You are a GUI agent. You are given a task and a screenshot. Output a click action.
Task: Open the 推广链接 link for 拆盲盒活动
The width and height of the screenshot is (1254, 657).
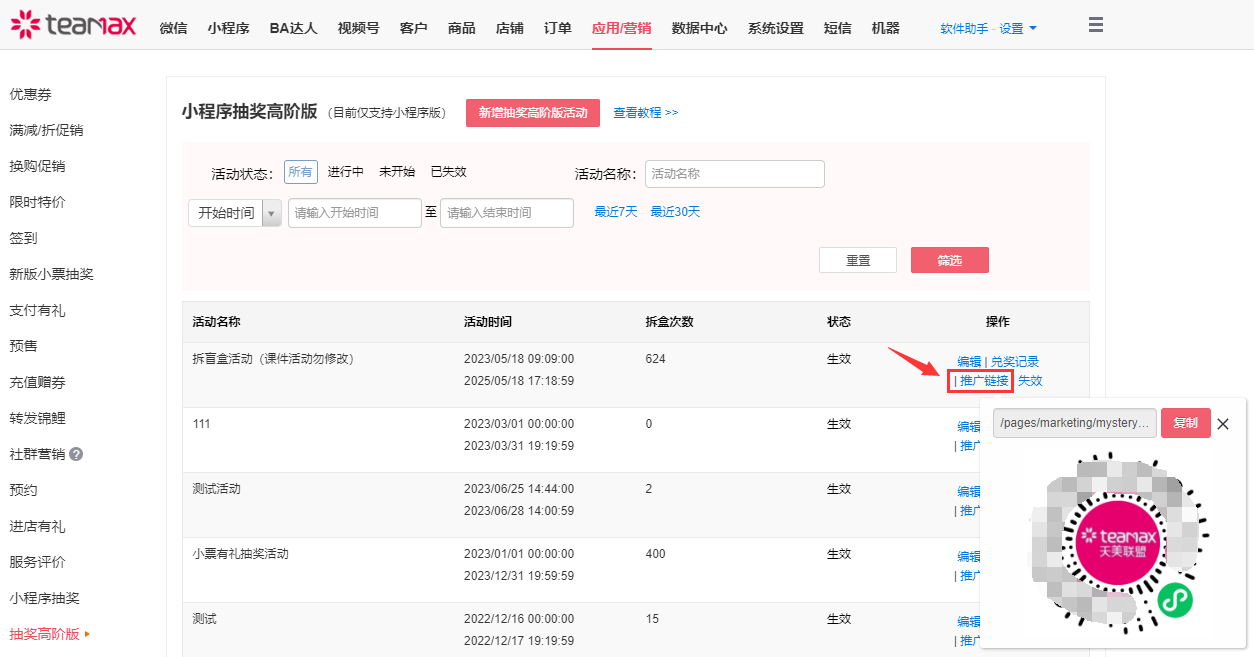pyautogui.click(x=983, y=381)
